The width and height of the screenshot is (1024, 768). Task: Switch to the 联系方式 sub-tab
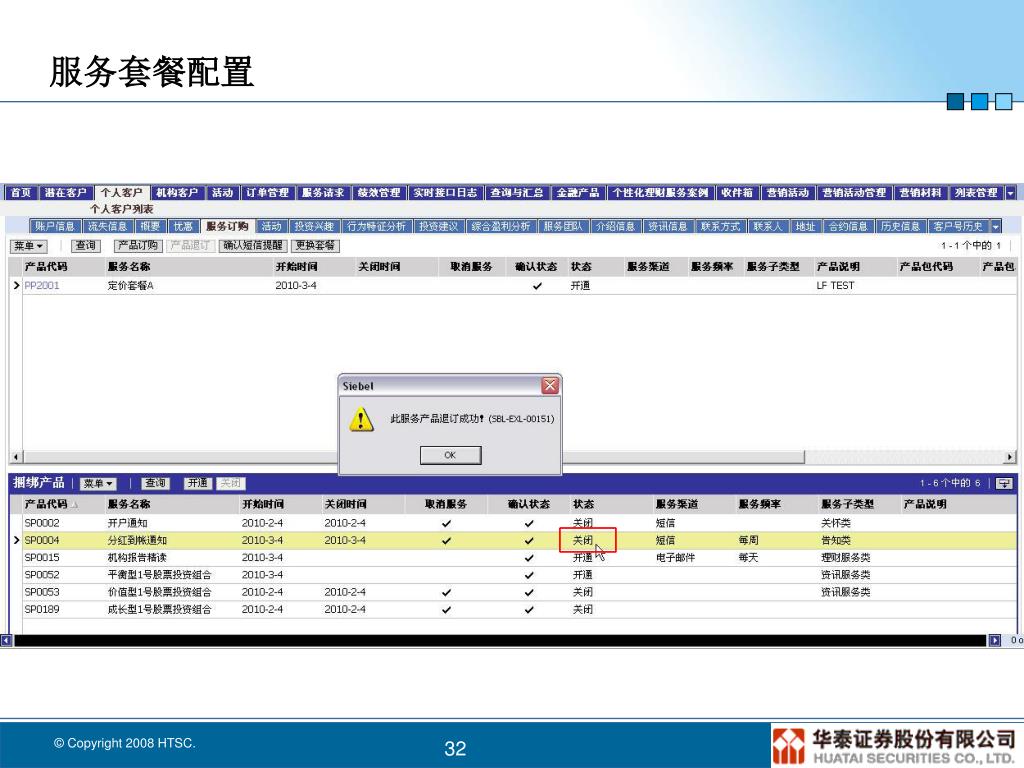(x=720, y=227)
